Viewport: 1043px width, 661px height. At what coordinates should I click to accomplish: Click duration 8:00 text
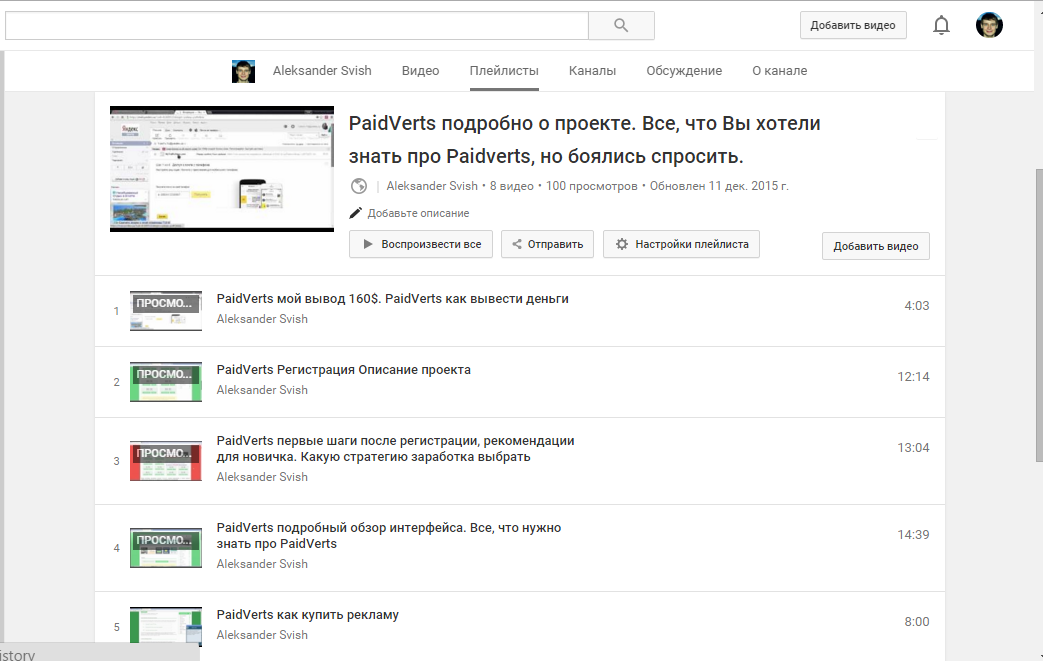(917, 622)
